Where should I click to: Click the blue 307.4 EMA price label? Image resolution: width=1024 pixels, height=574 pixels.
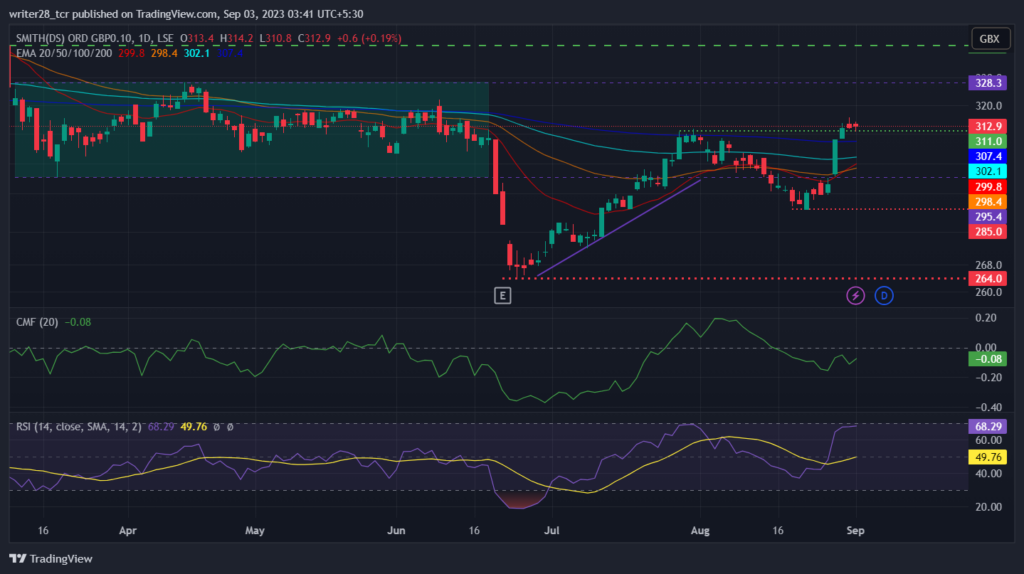pos(987,156)
